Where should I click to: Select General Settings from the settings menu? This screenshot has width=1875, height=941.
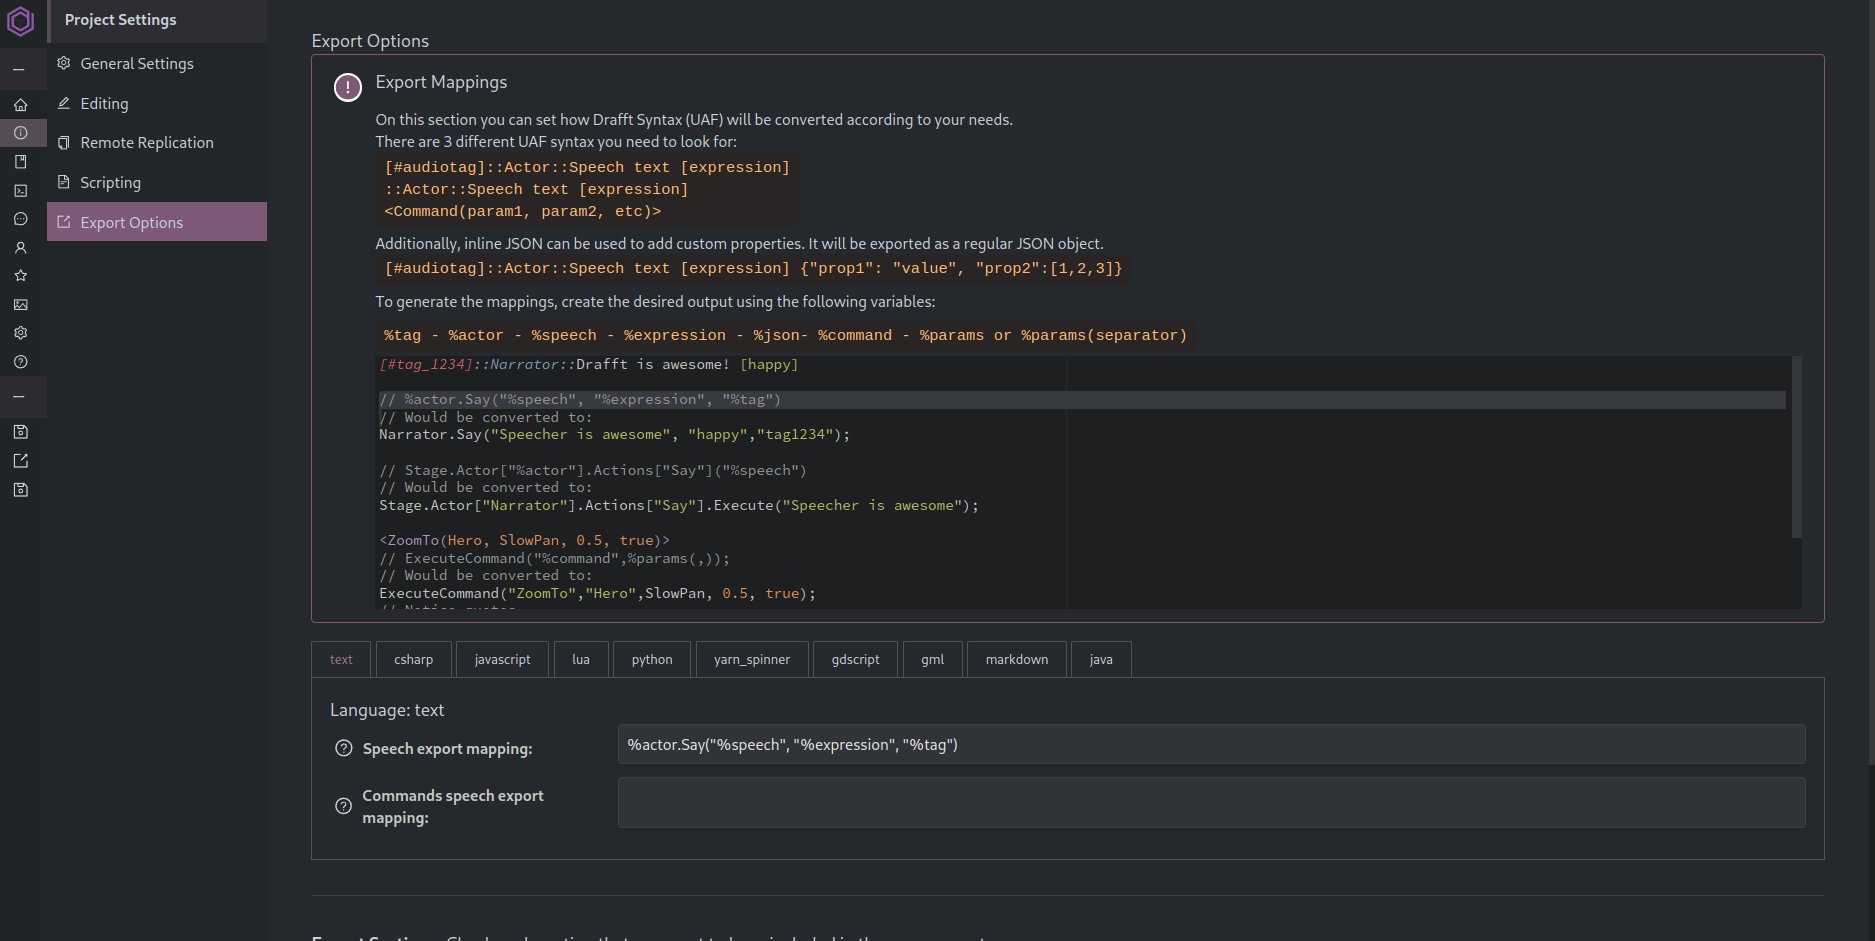point(136,63)
